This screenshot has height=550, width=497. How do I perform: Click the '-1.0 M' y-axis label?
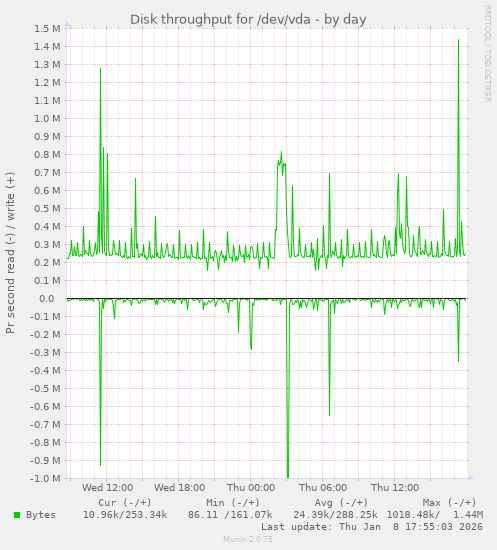pyautogui.click(x=45, y=478)
